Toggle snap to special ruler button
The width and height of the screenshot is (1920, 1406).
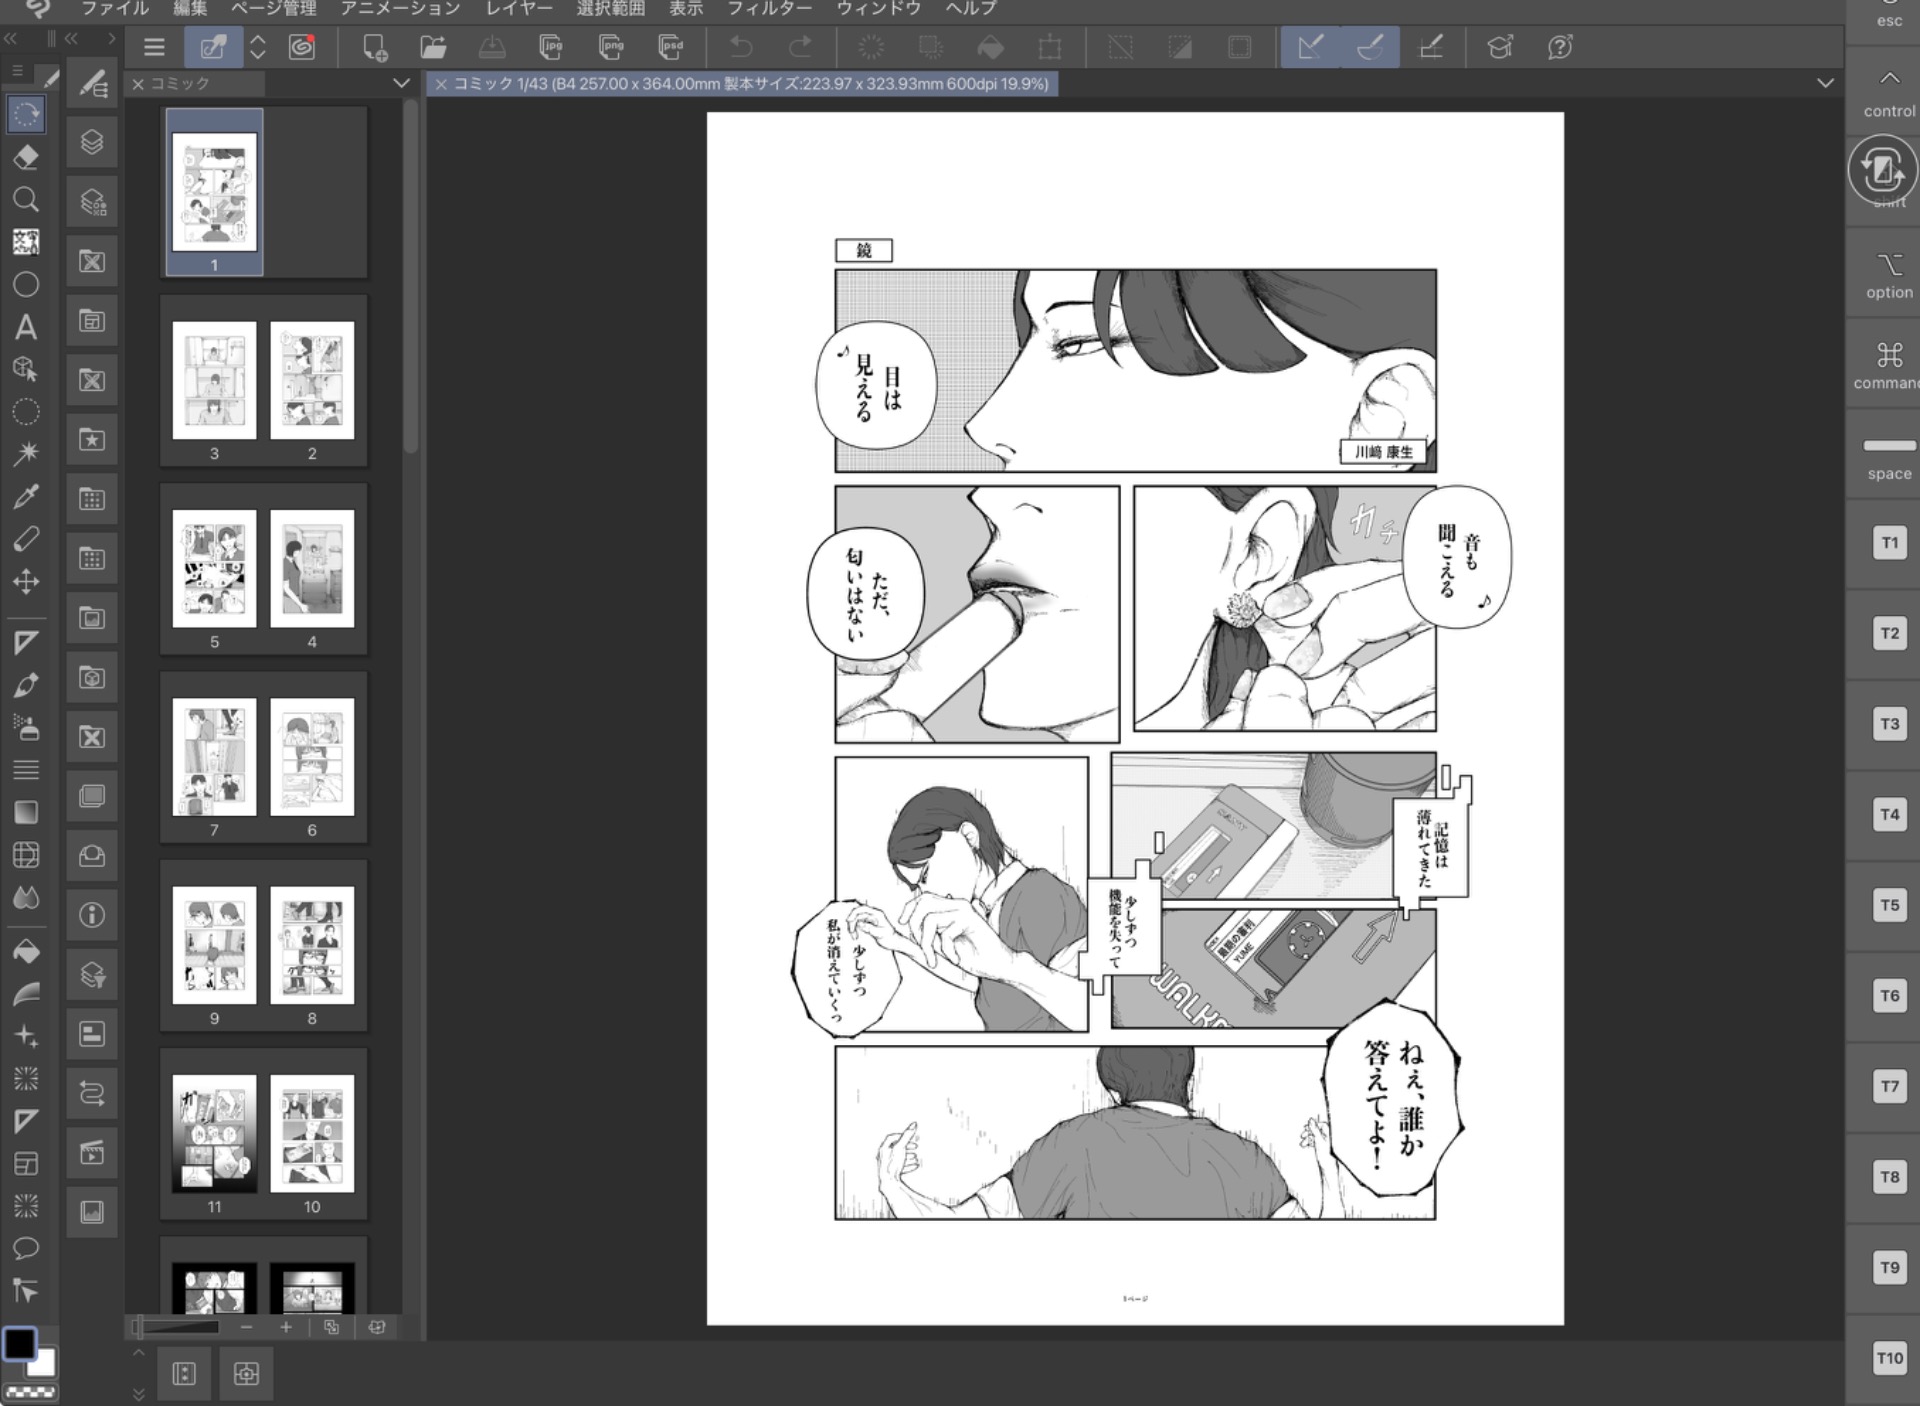(x=1370, y=47)
